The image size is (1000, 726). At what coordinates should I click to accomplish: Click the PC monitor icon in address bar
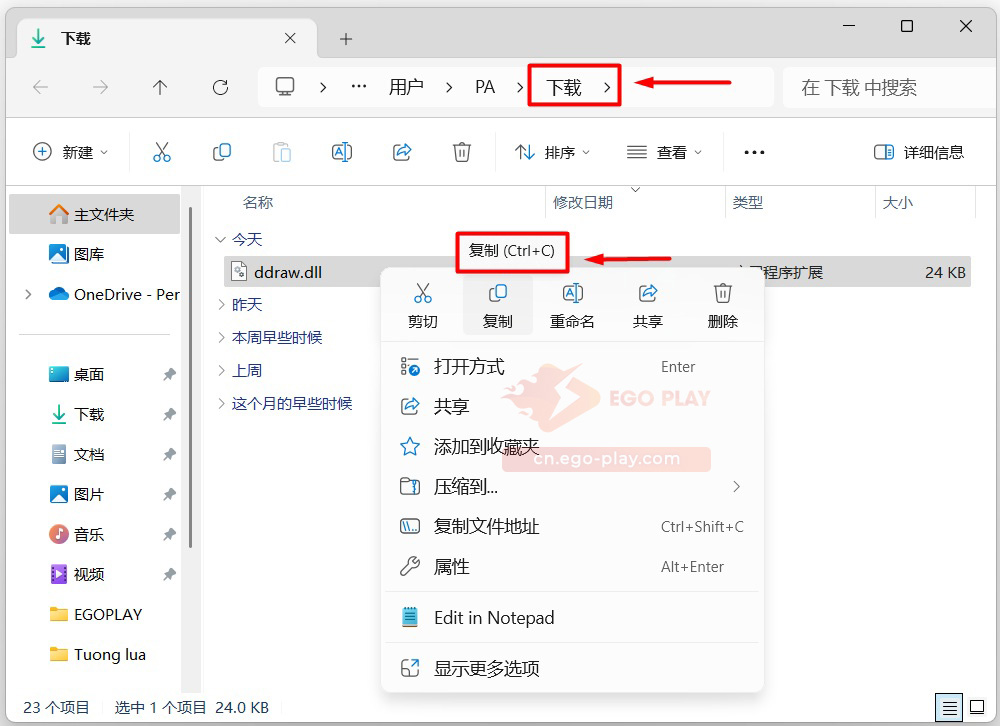[284, 86]
